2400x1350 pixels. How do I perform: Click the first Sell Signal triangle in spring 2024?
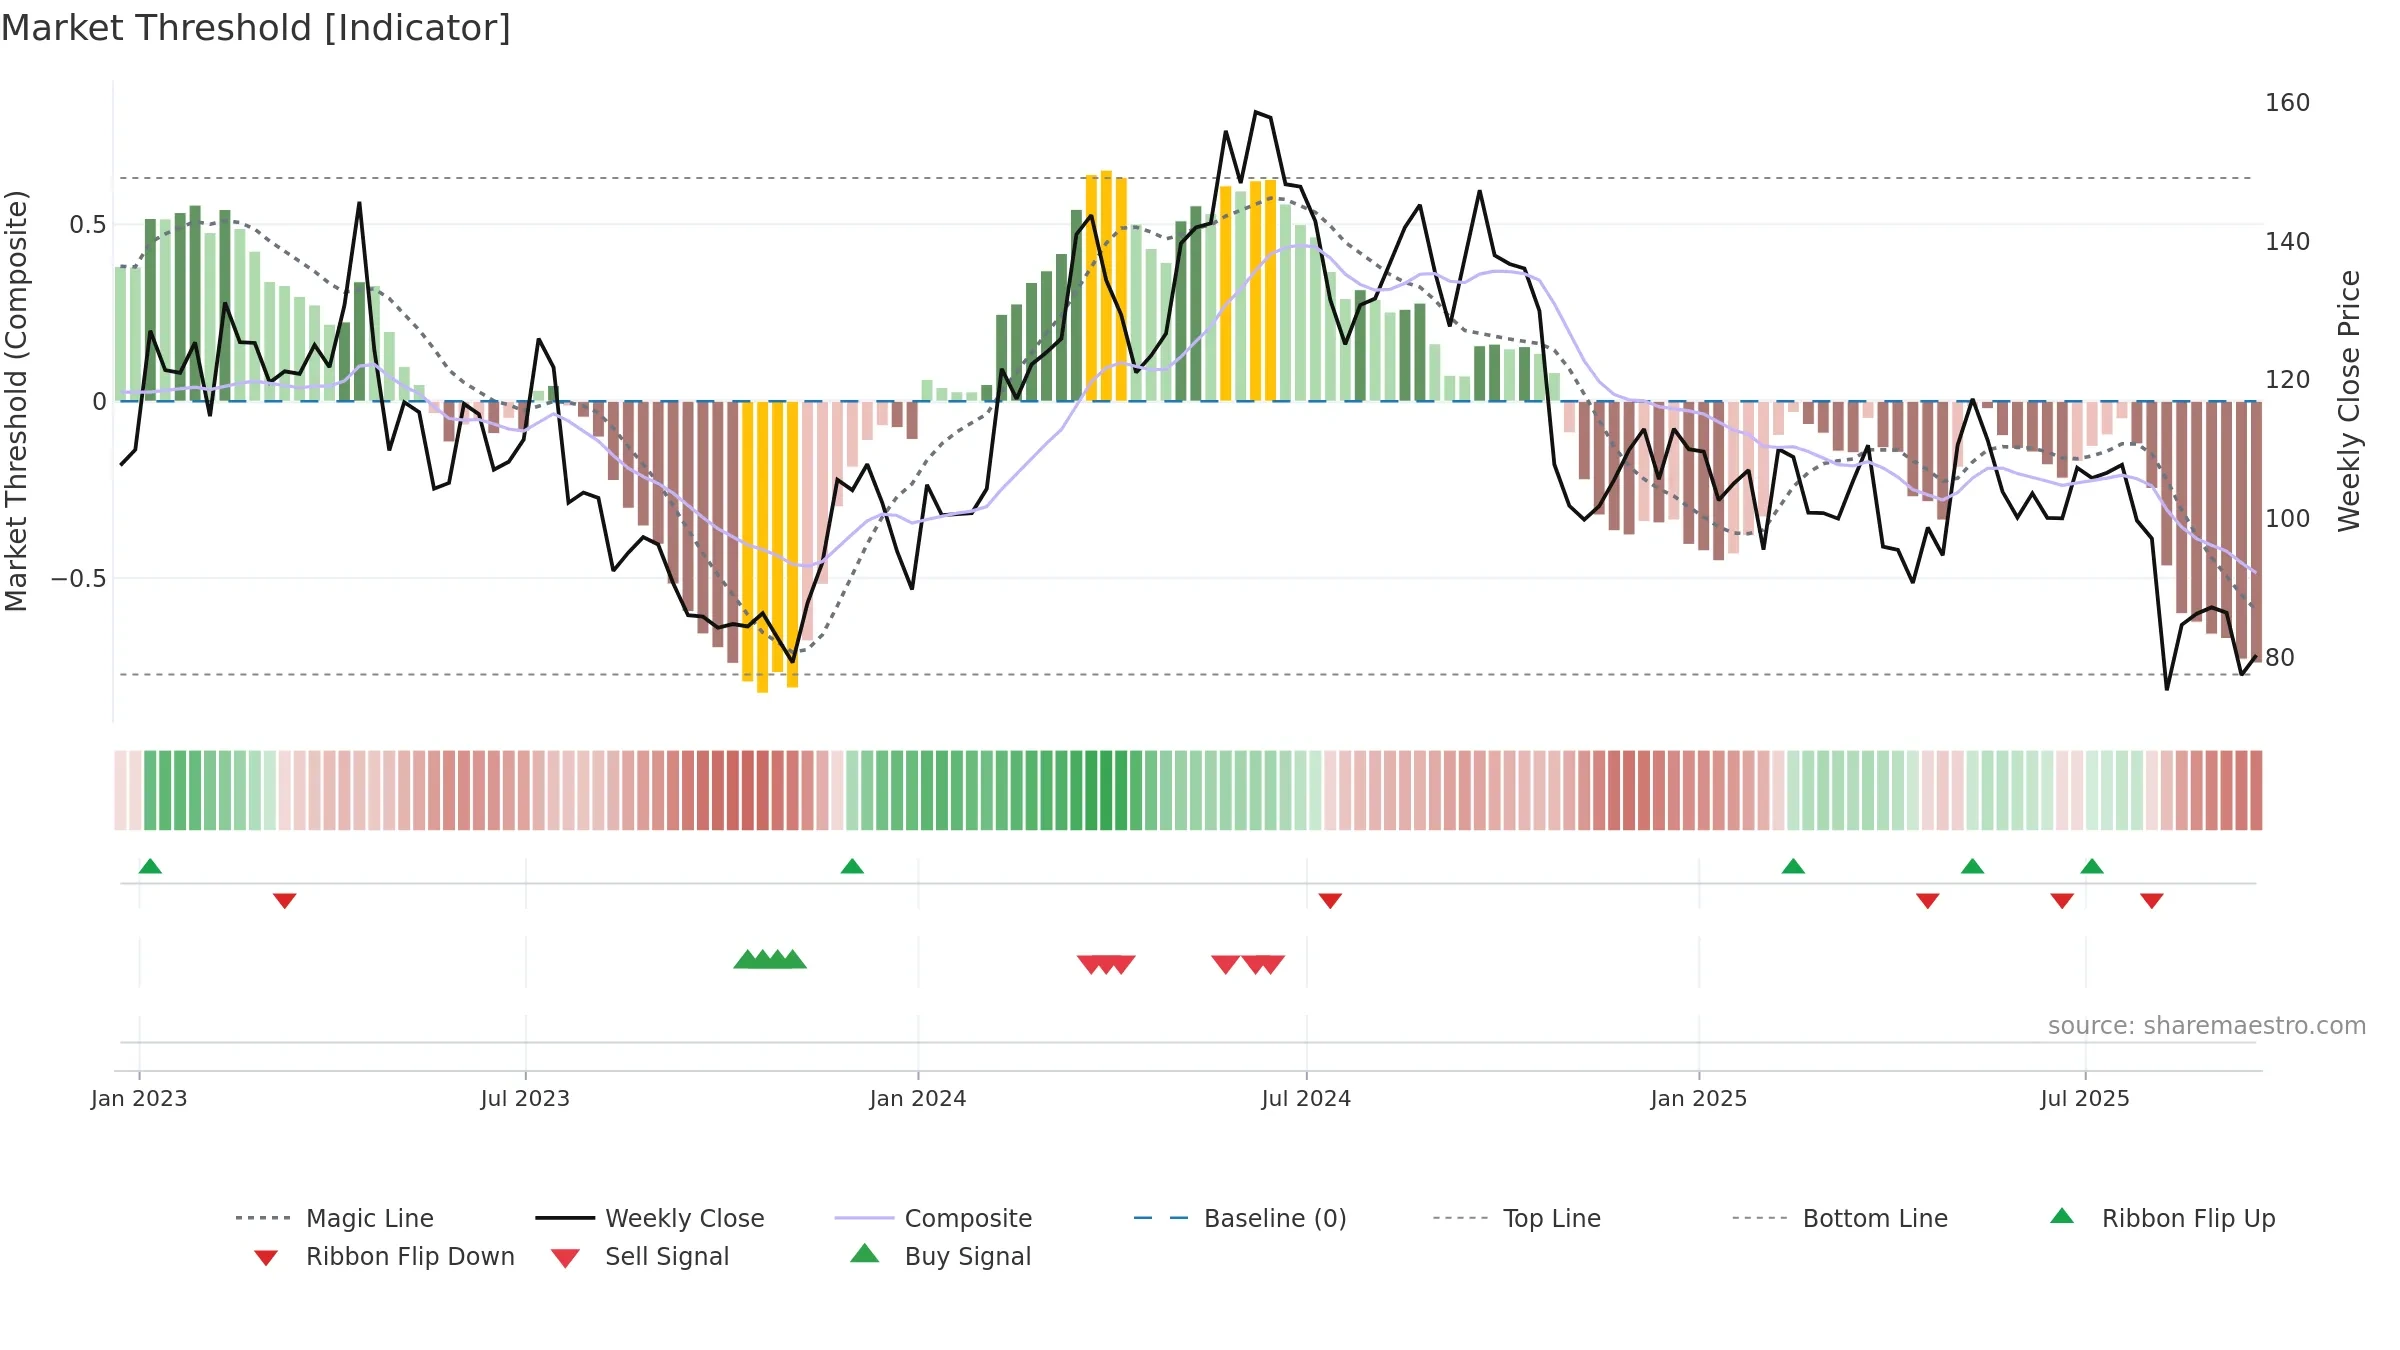pos(1090,965)
